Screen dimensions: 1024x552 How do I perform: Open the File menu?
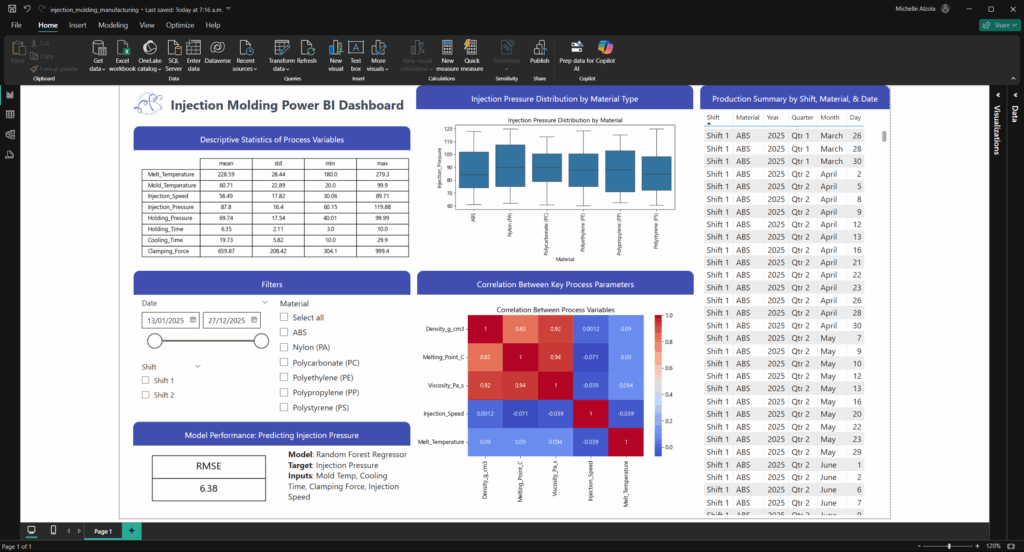tap(16, 24)
